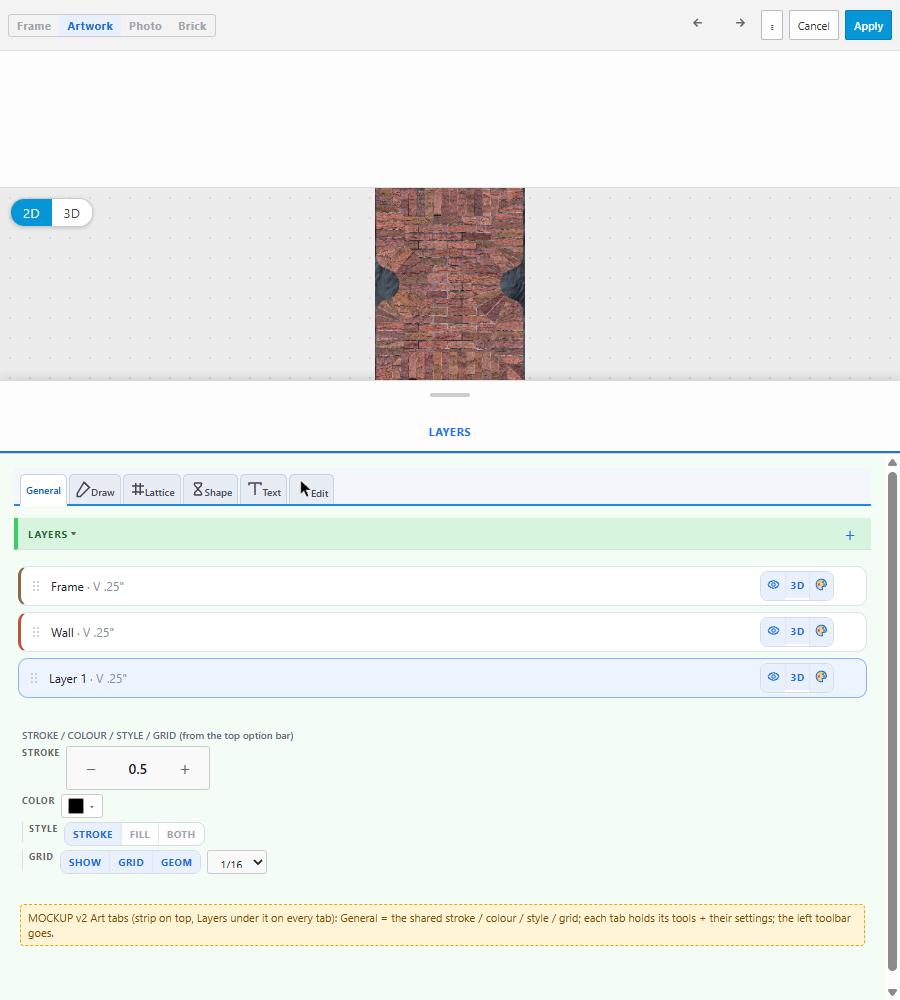
Task: Toggle 3D for Wall layer
Action: pos(797,631)
